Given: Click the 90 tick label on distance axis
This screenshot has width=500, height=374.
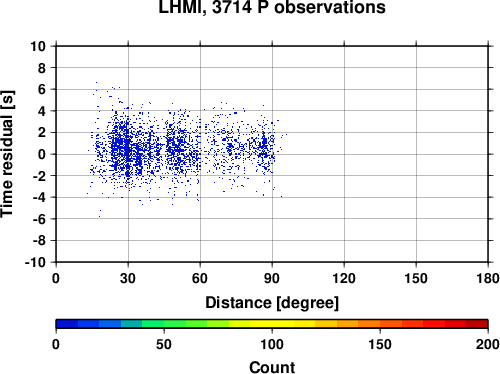Looking at the screenshot, I should pyautogui.click(x=272, y=278).
